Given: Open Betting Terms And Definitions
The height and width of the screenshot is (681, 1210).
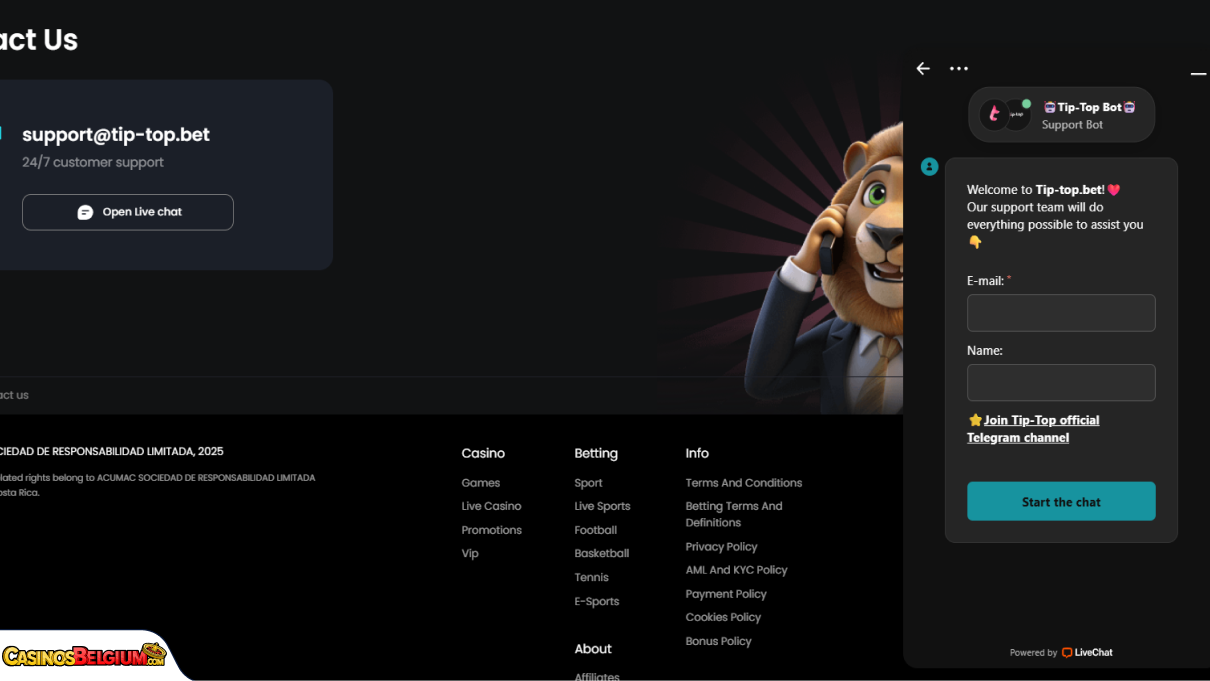Looking at the screenshot, I should point(734,514).
